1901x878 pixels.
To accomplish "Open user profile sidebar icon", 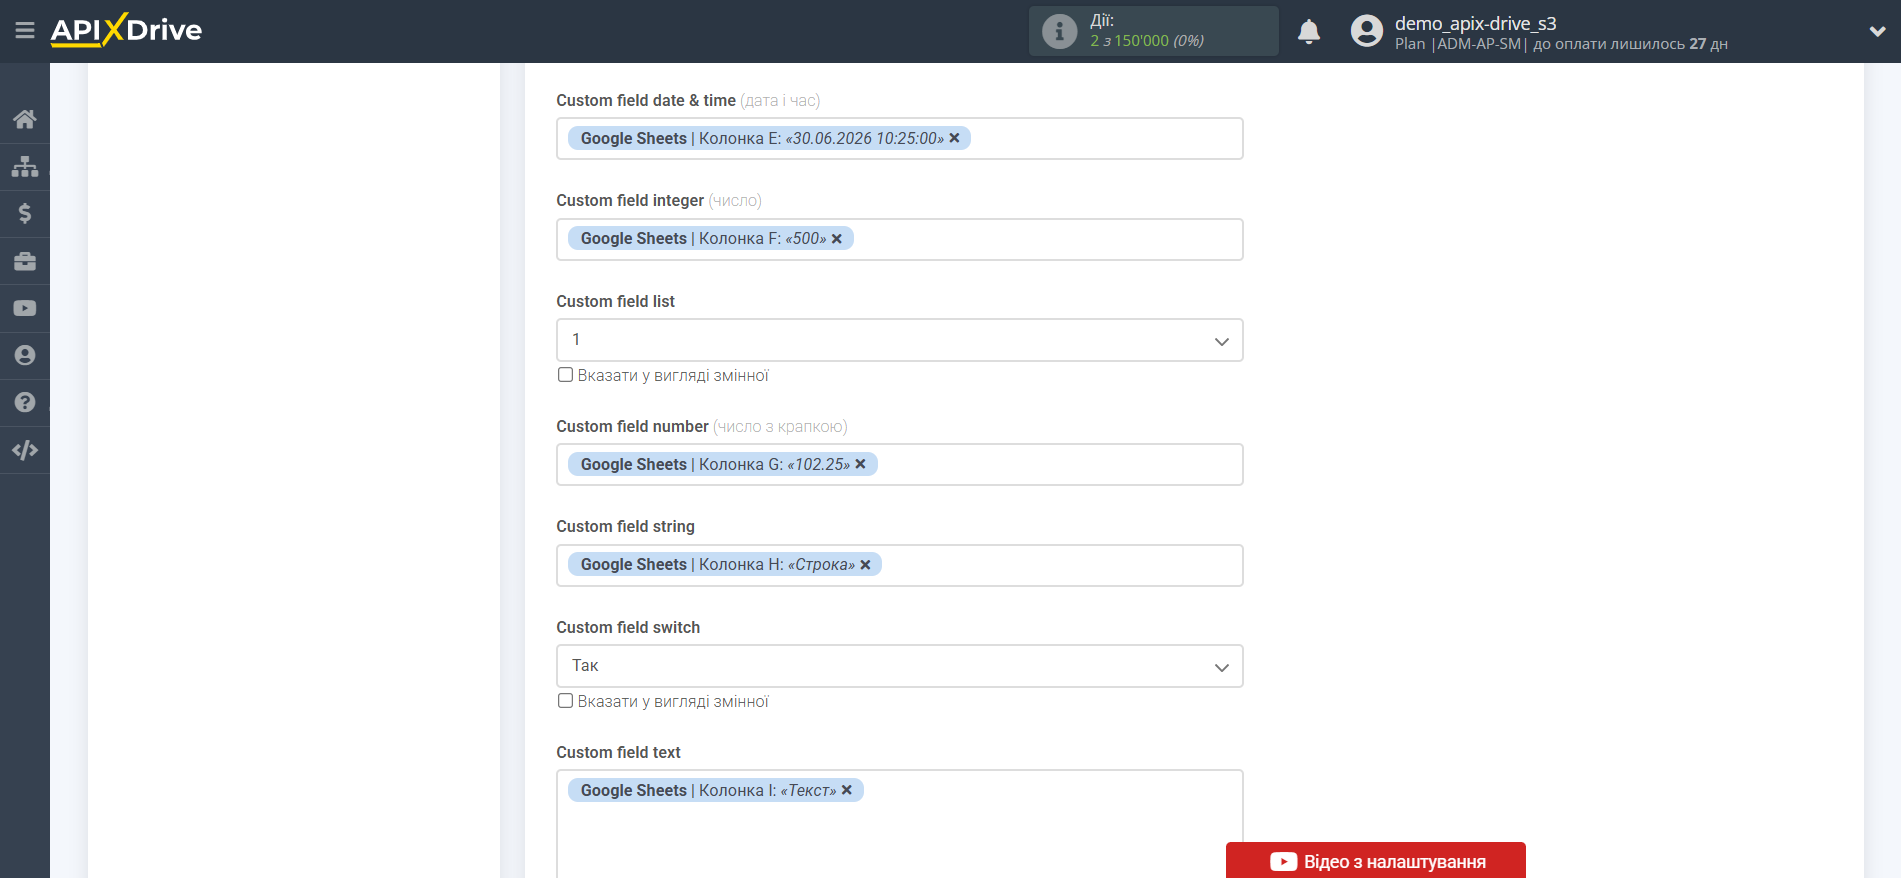I will 25,355.
